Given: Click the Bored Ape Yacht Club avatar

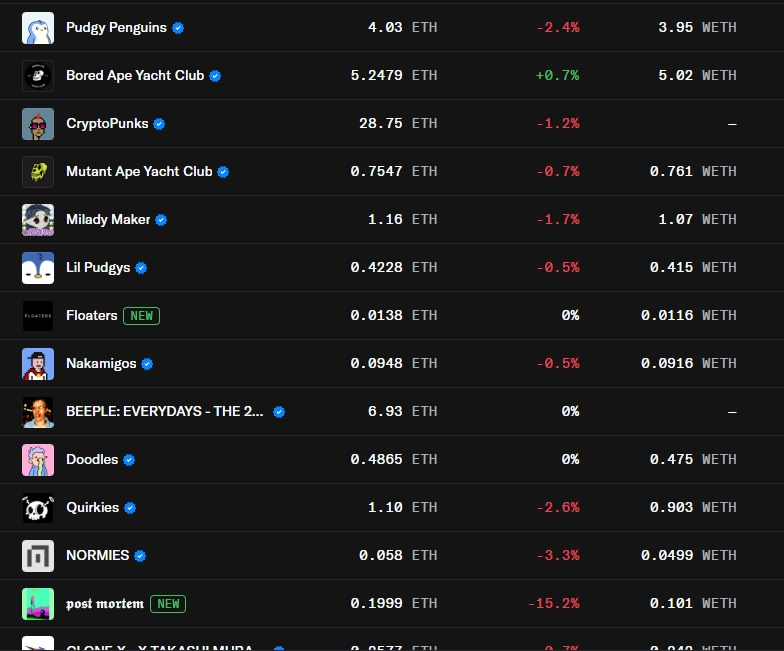Looking at the screenshot, I should click(x=38, y=76).
